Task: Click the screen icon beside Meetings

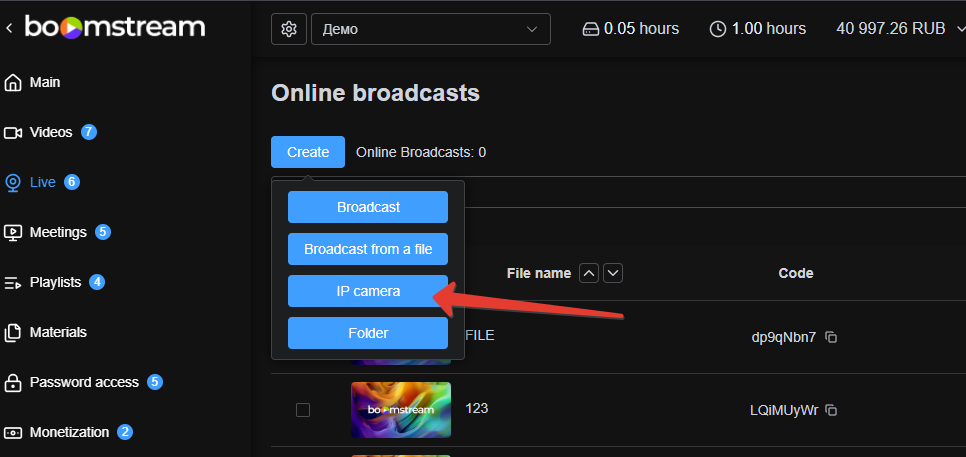Action: 13,233
